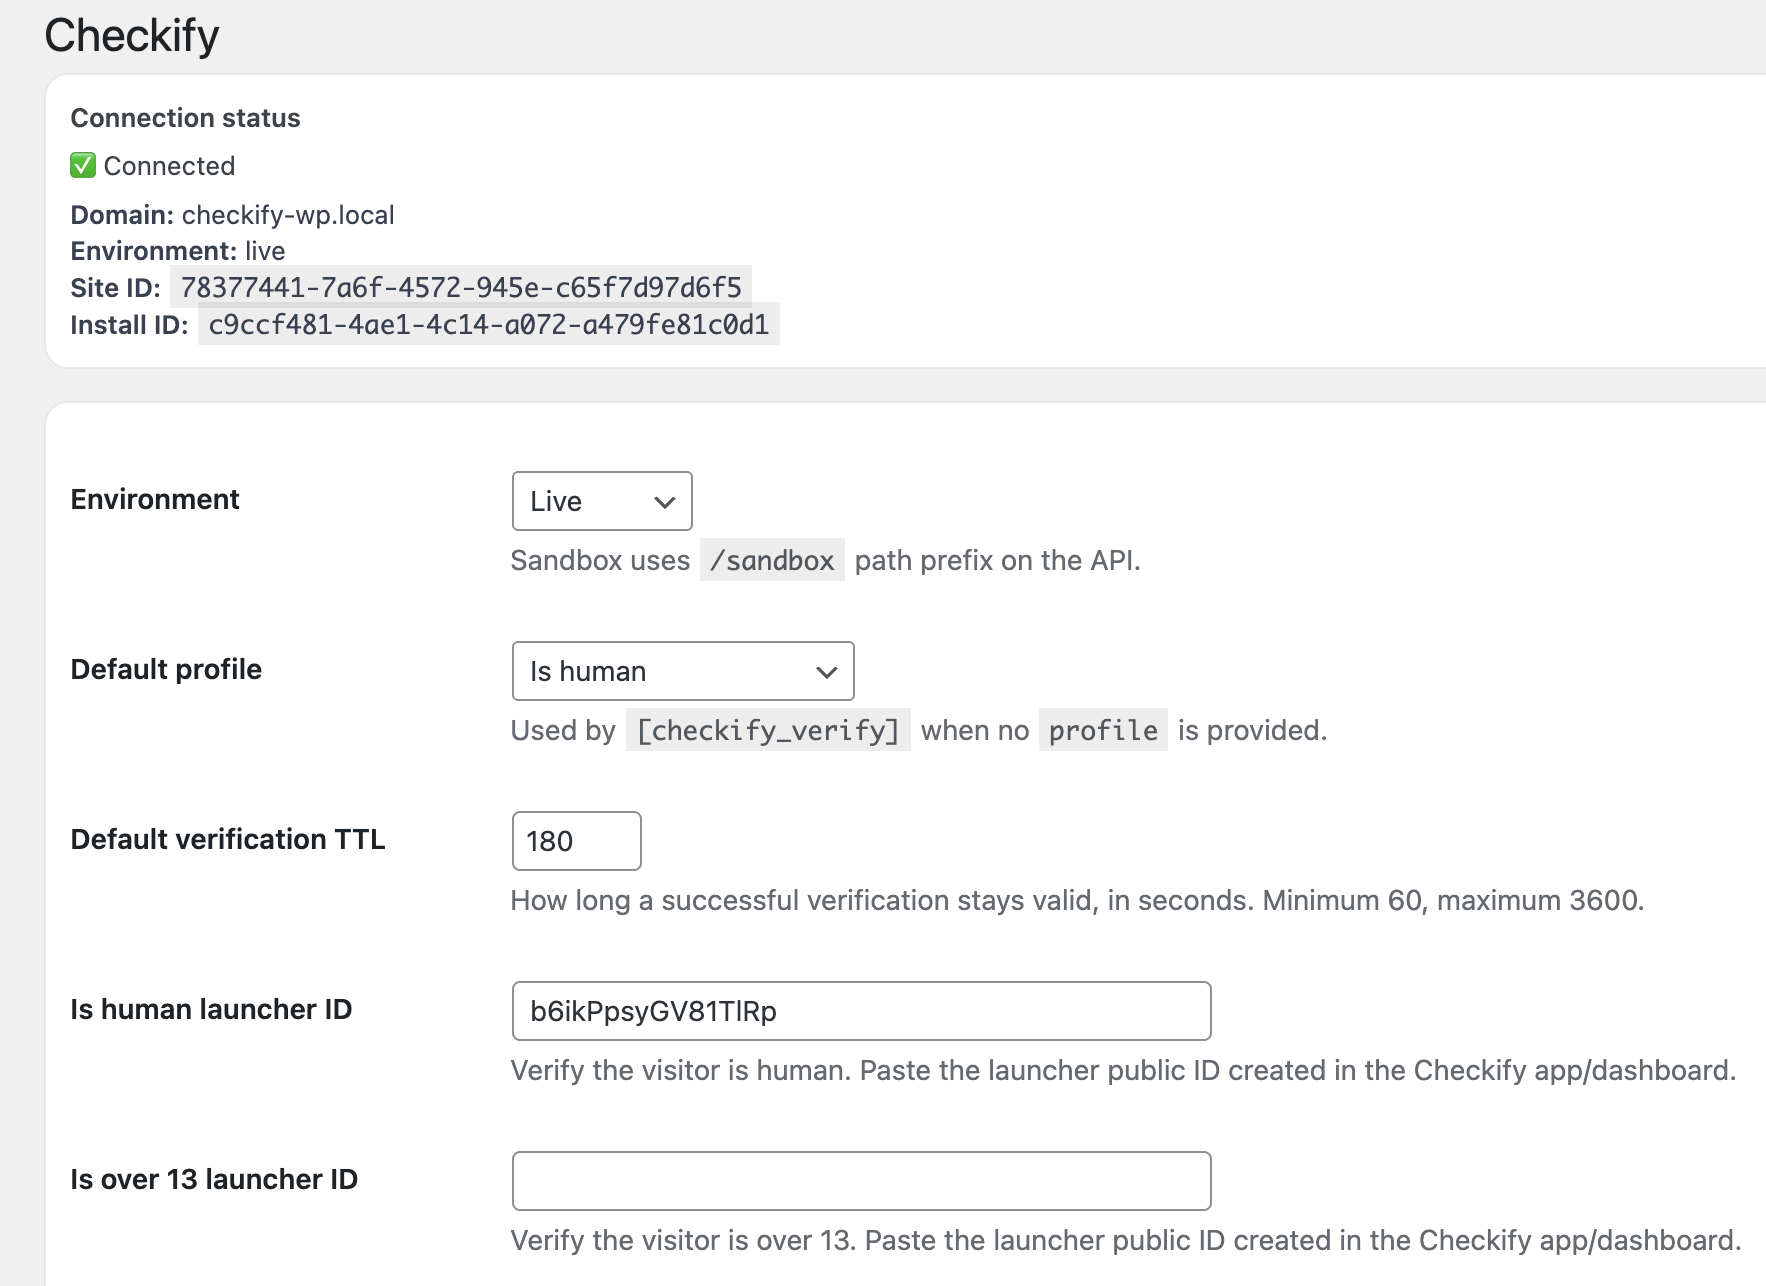Image resolution: width=1766 pixels, height=1286 pixels.
Task: Click the Default profile setting label
Action: (166, 669)
